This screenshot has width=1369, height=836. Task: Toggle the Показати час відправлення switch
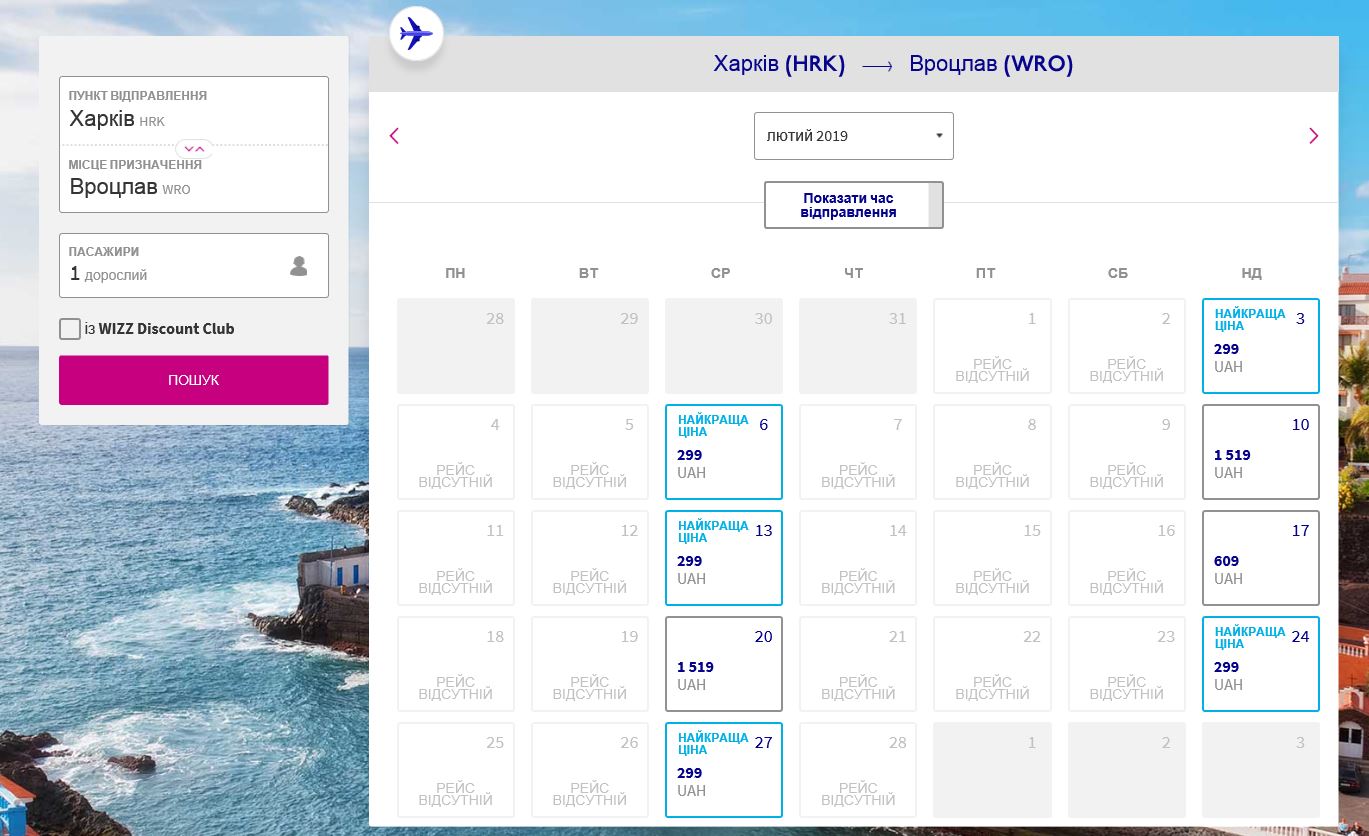(x=853, y=205)
